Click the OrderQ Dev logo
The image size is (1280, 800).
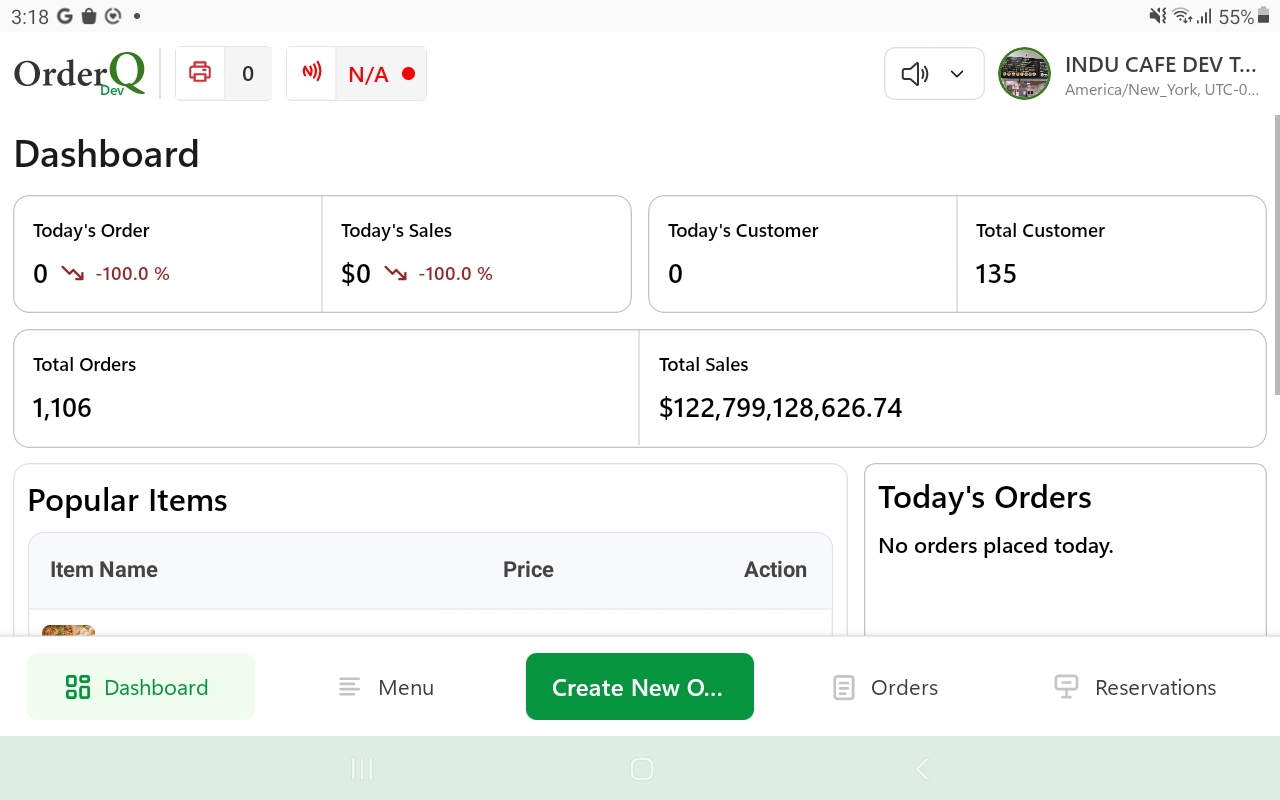(80, 74)
